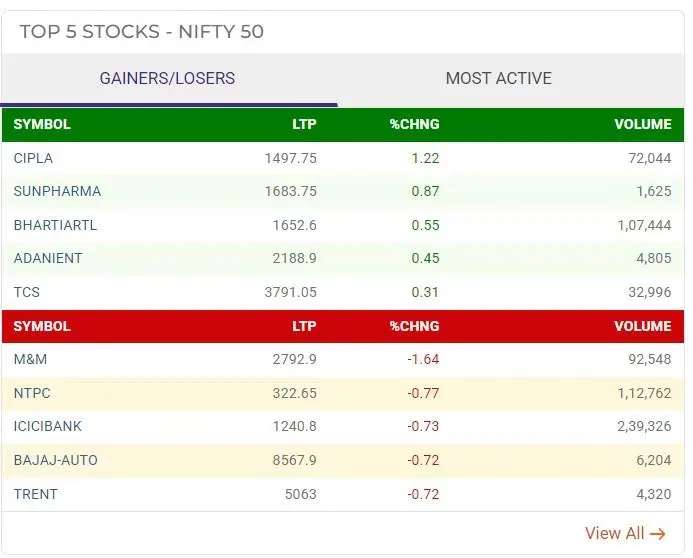Click the CIPLA LTP value 1497.75
The image size is (693, 558).
tap(290, 158)
